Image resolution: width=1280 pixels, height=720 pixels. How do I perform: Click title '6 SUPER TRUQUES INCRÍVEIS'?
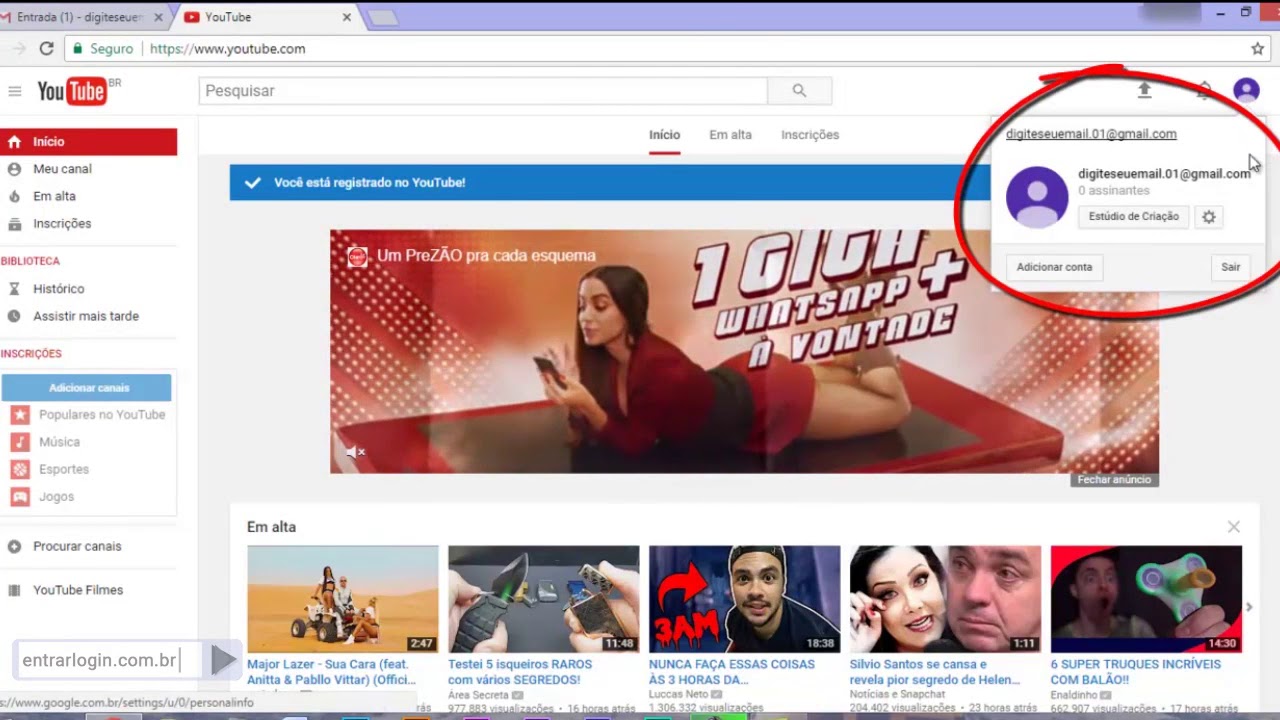coord(1135,672)
